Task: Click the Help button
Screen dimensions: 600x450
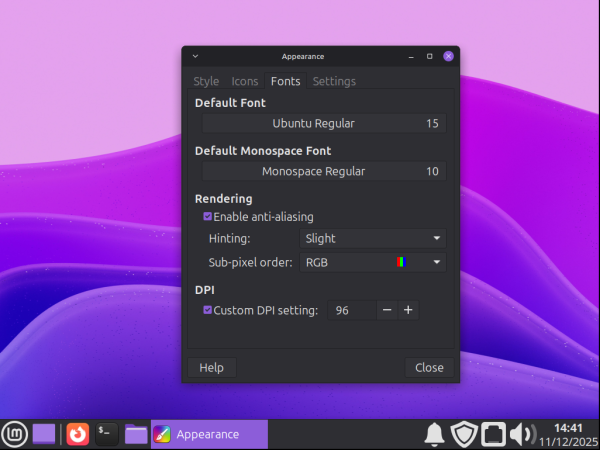Action: click(x=212, y=367)
